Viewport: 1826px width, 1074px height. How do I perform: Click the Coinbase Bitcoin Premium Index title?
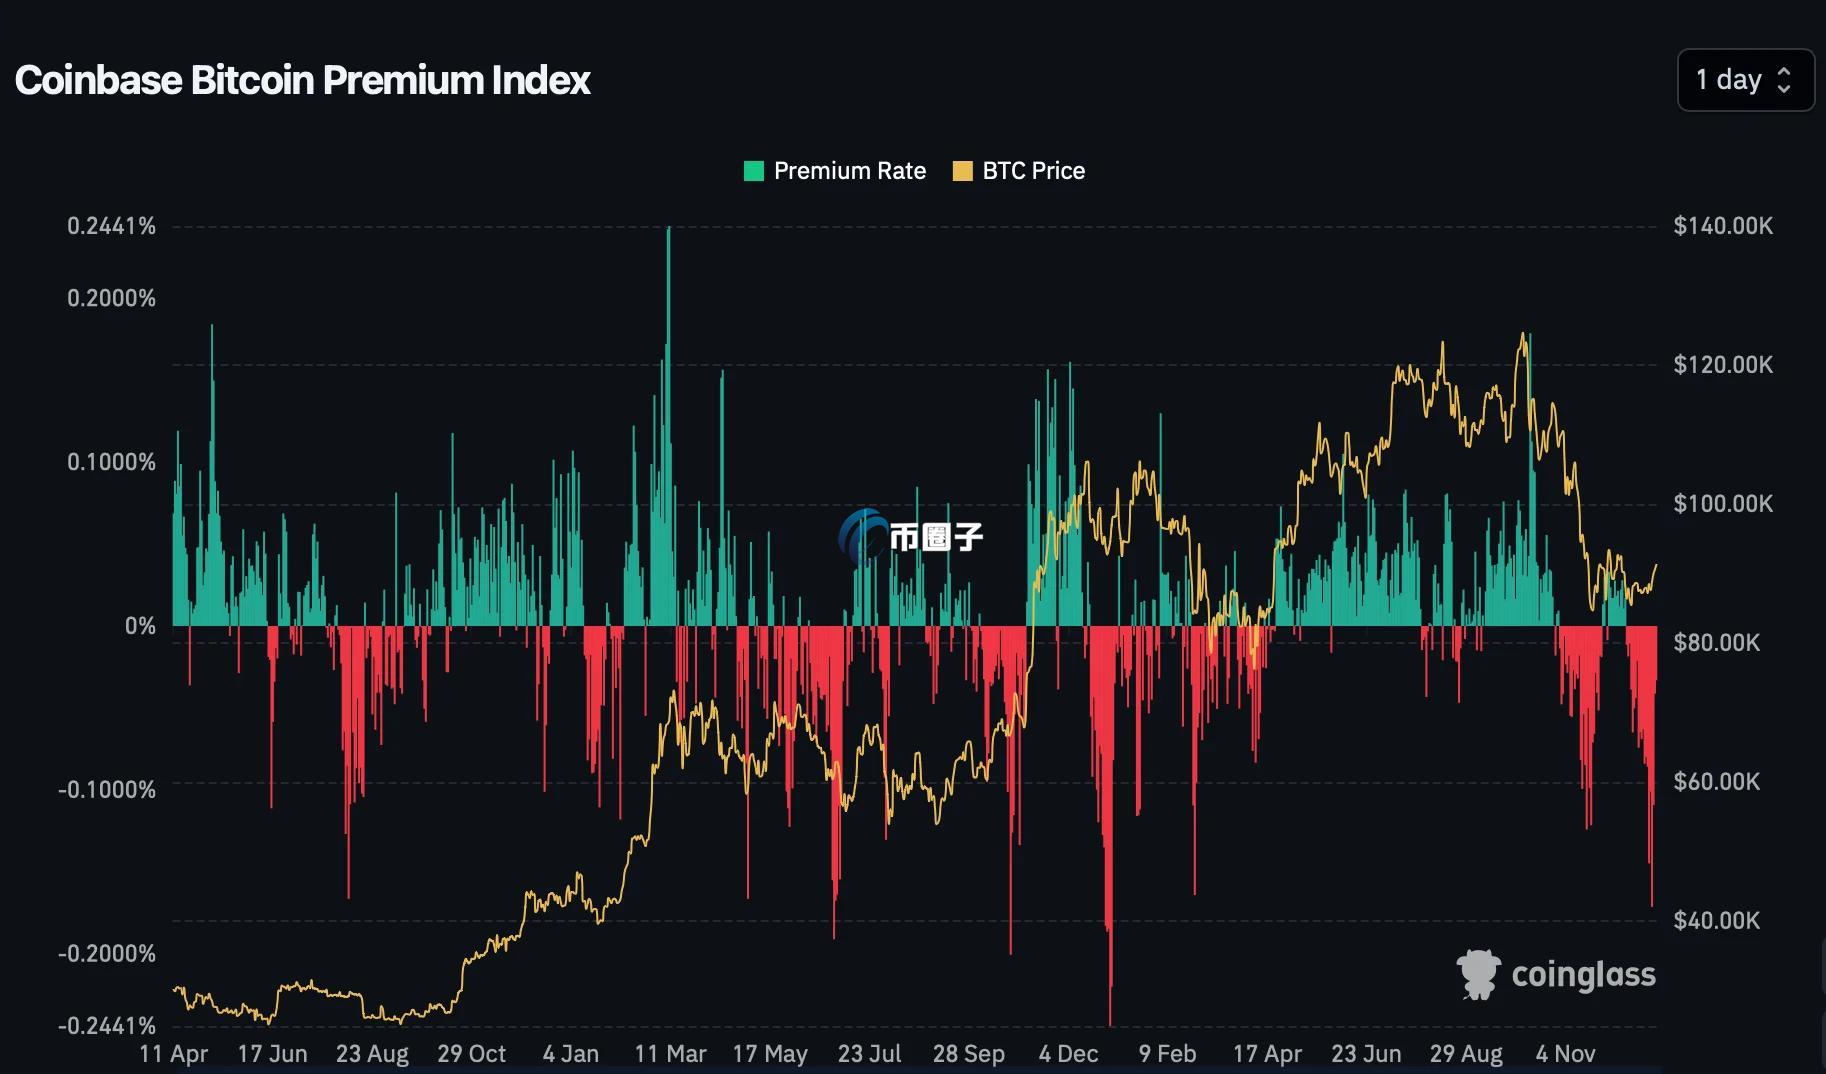302,80
